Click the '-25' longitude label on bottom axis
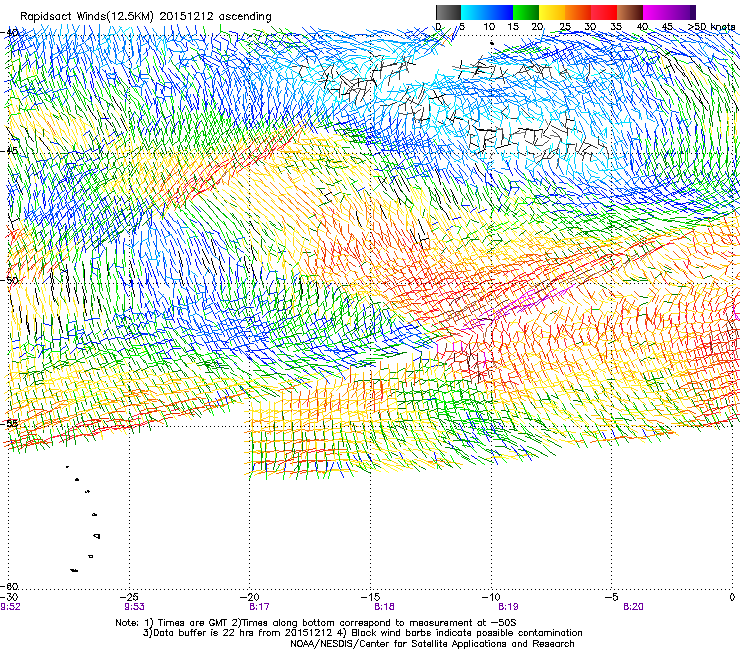The height and width of the screenshot is (650, 740). coord(130,597)
